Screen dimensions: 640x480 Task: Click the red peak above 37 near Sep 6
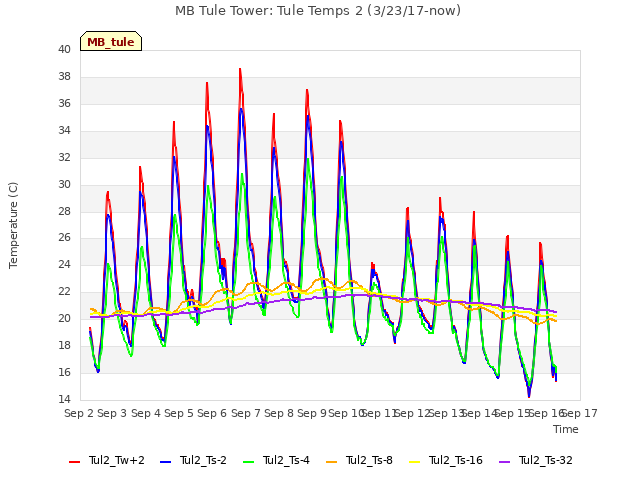207,83
